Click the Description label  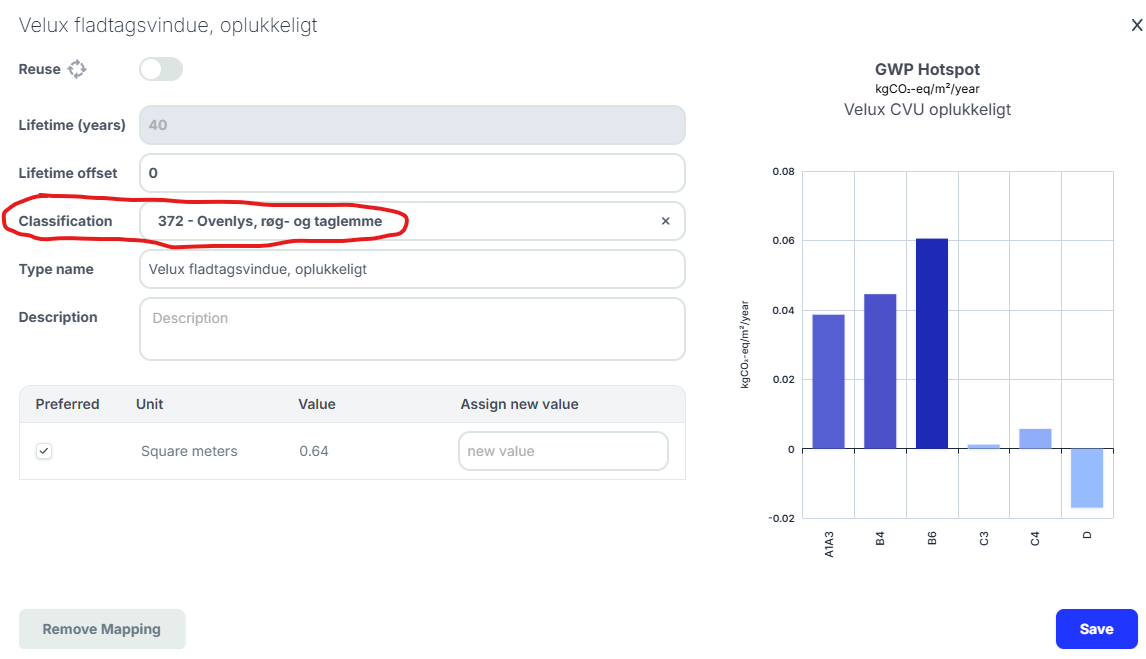[x=58, y=317]
